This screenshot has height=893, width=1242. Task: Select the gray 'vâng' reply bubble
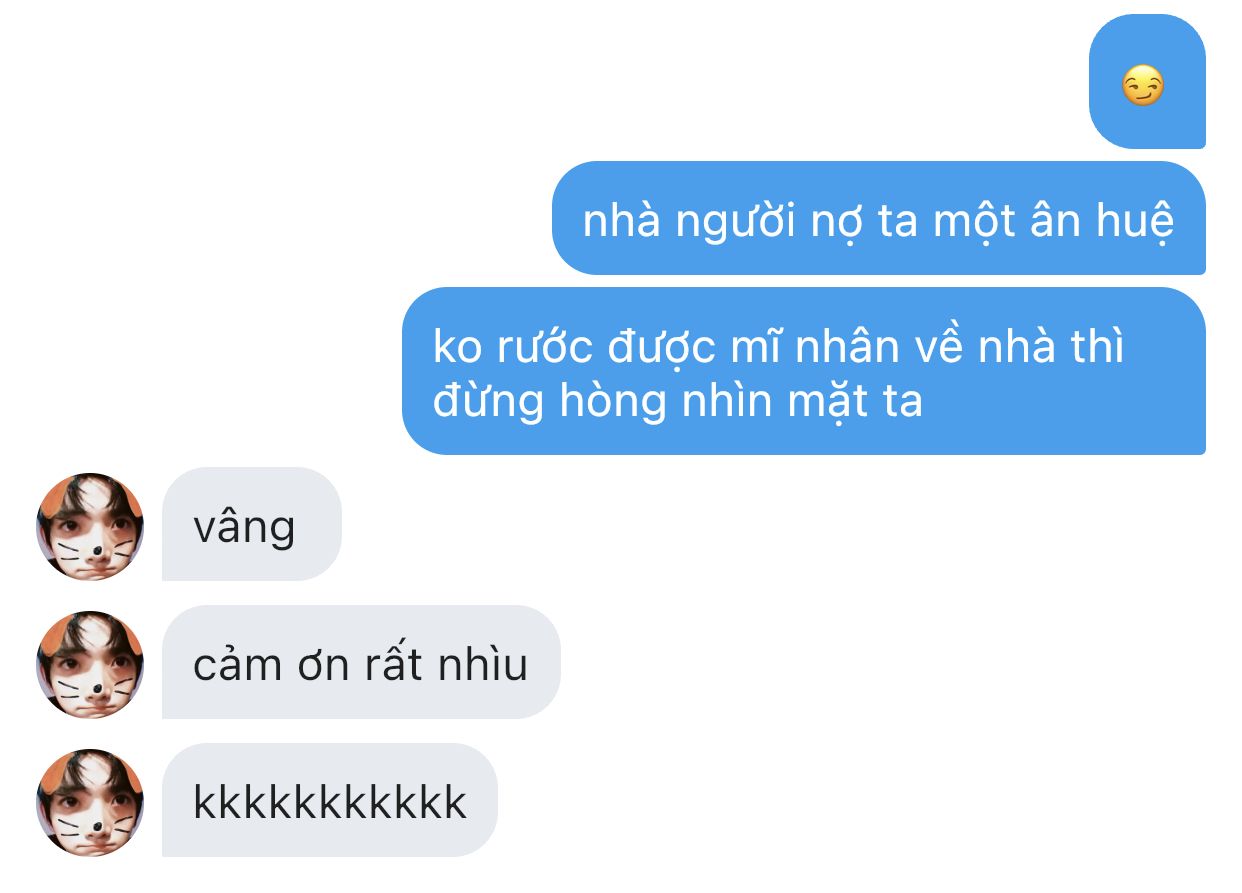(252, 524)
